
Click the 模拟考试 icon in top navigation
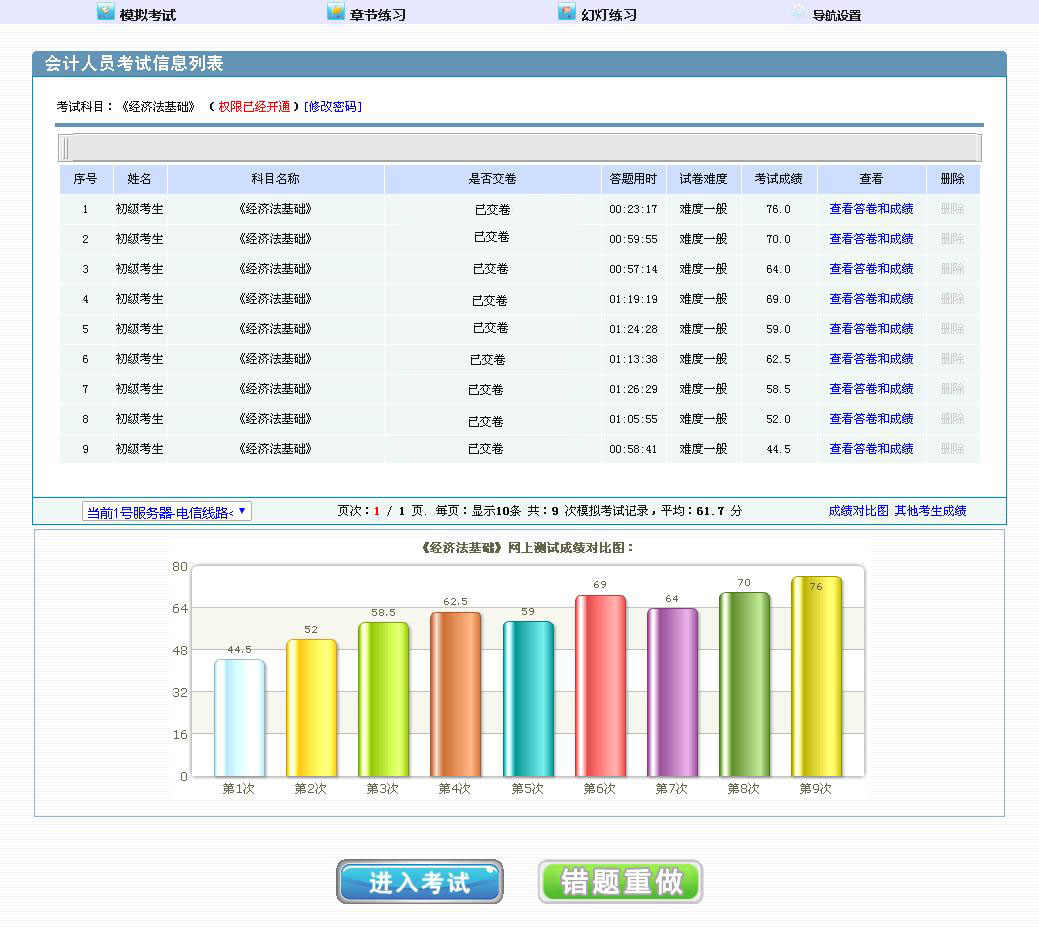(x=105, y=12)
